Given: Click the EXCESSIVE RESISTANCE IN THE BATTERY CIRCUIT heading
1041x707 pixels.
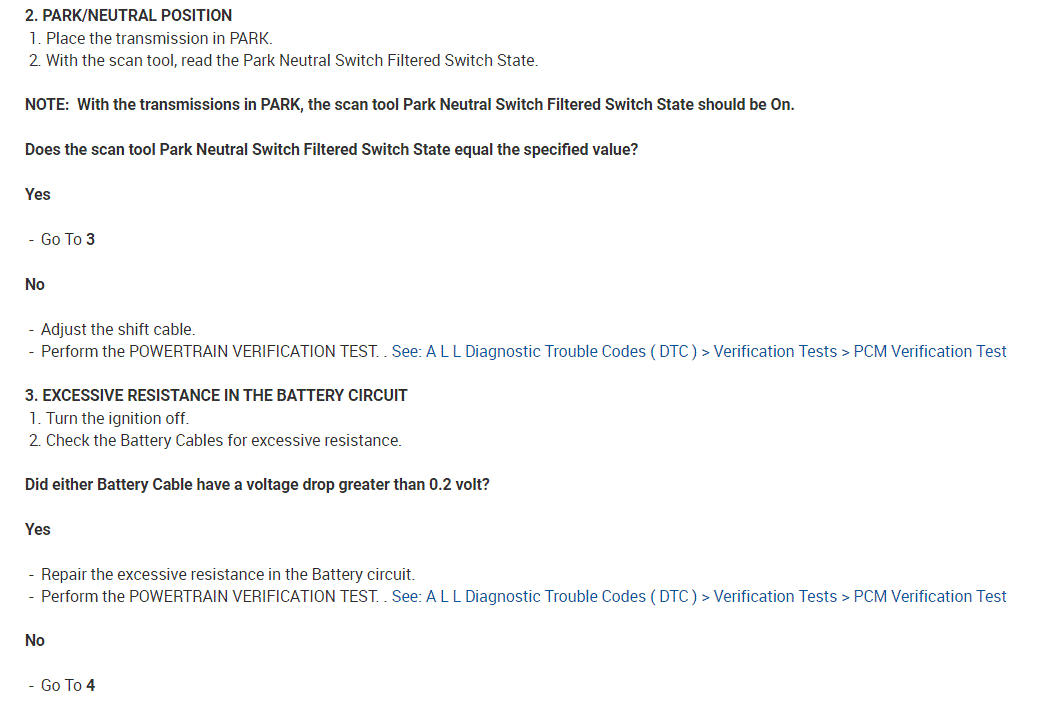Looking at the screenshot, I should pos(216,396).
